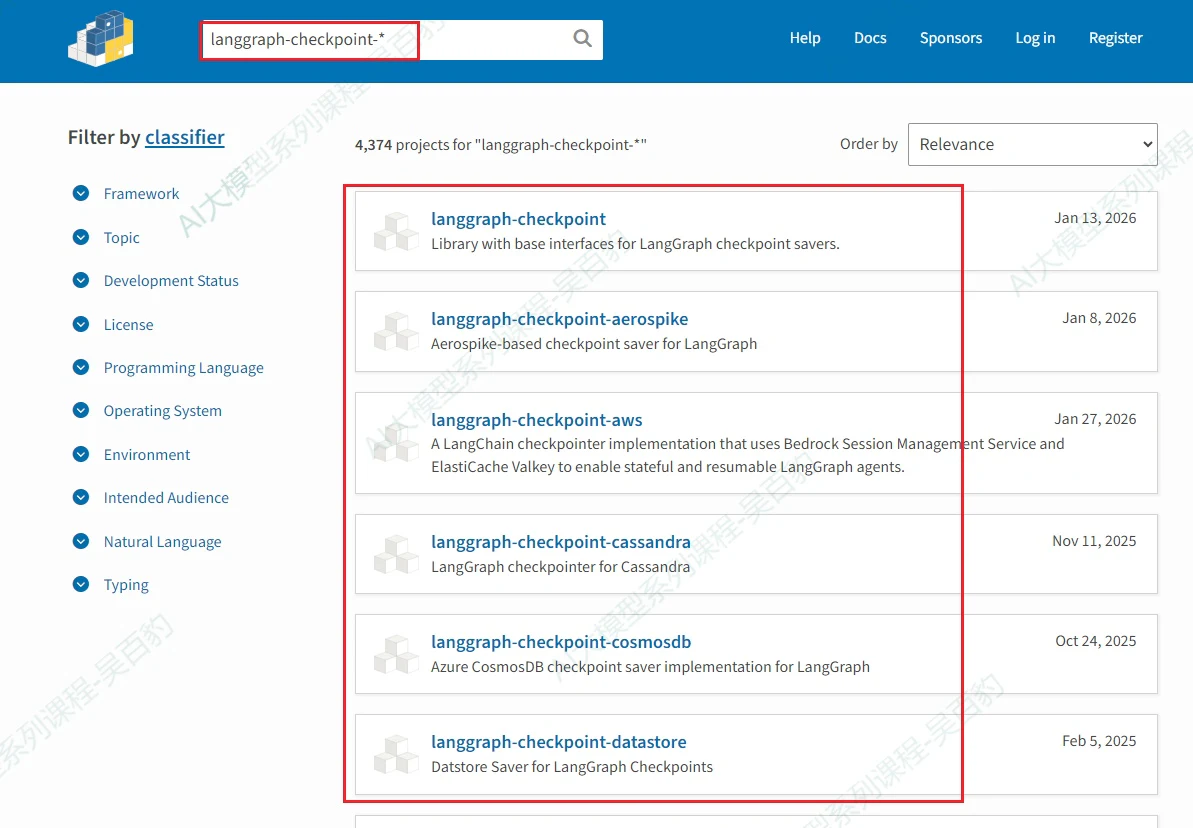The image size is (1193, 828).
Task: Click the package icon beside langgraph-checkpoint-cosmosdb
Action: click(396, 654)
